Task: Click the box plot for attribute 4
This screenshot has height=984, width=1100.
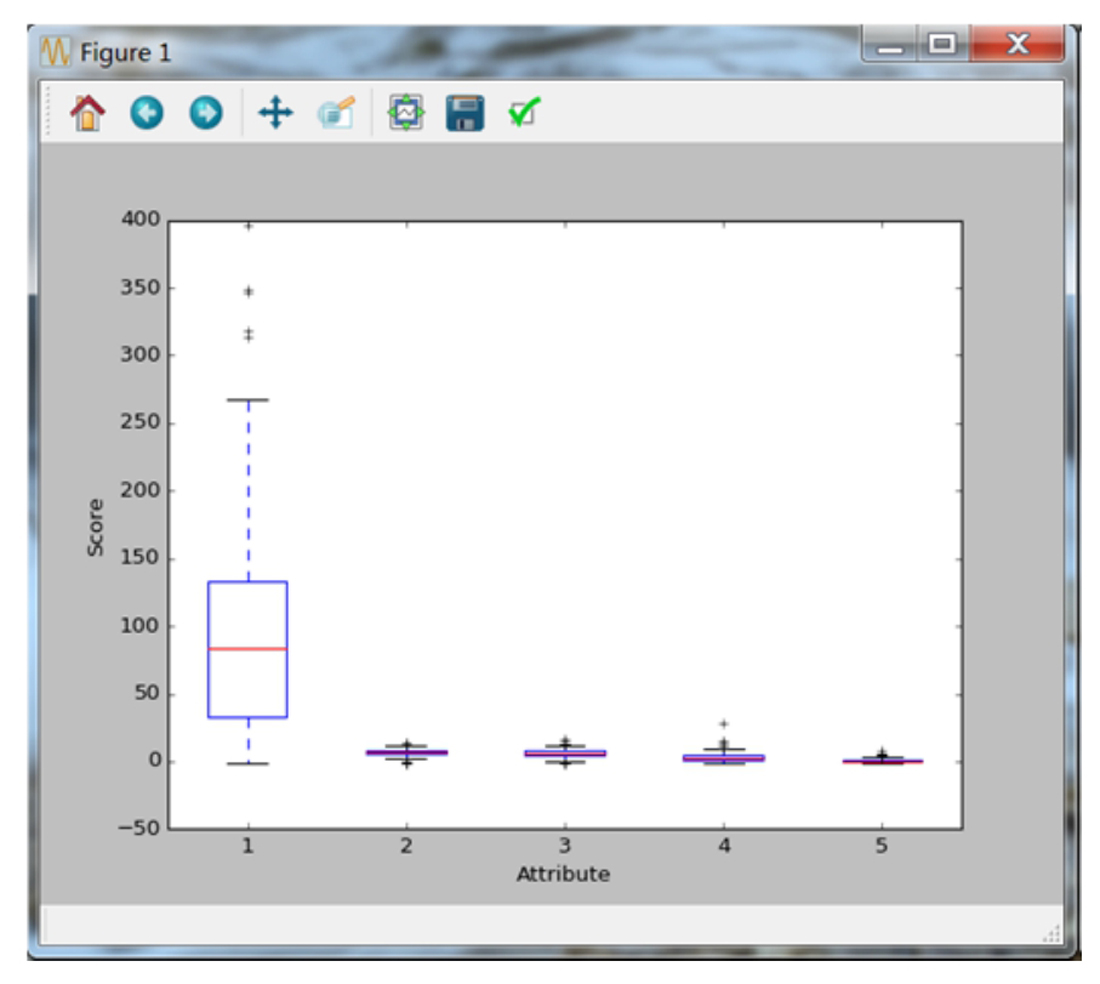Action: [x=724, y=757]
